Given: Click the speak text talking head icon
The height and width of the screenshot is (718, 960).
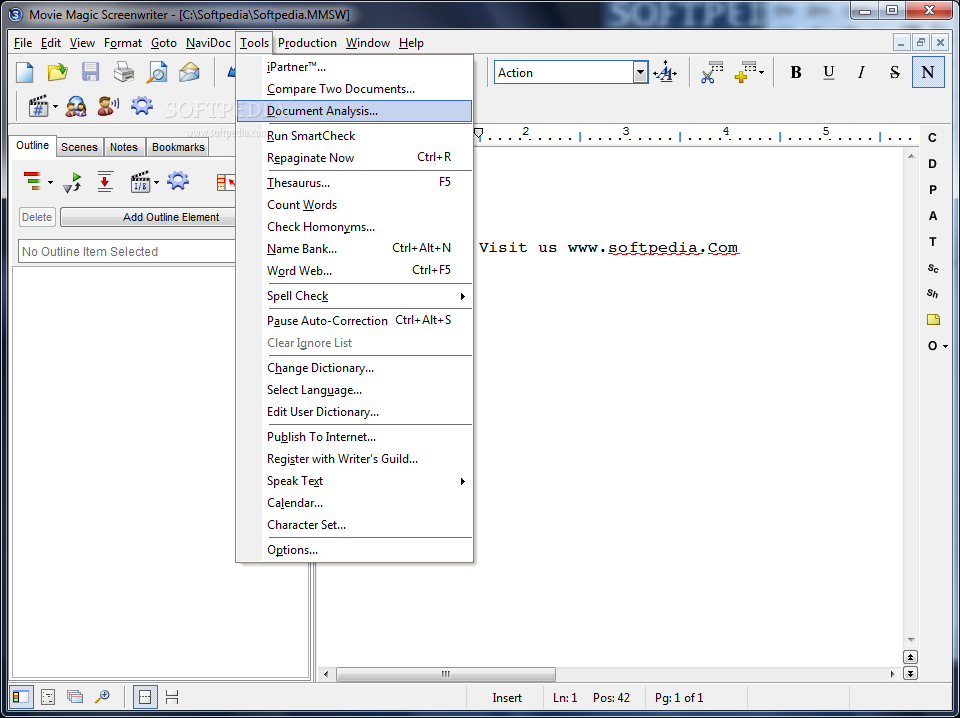Looking at the screenshot, I should click(108, 107).
